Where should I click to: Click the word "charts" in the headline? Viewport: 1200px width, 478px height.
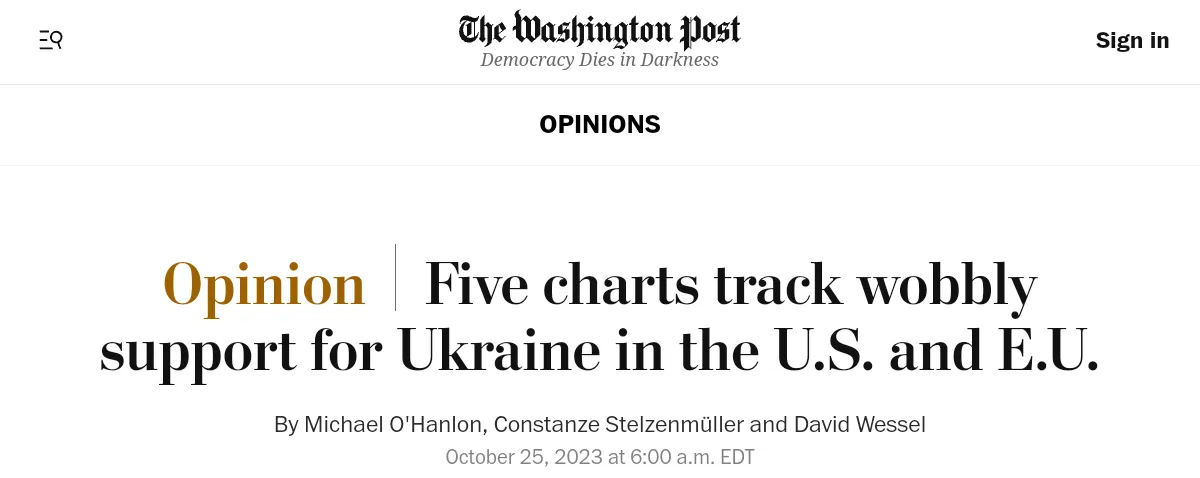pyautogui.click(x=621, y=284)
